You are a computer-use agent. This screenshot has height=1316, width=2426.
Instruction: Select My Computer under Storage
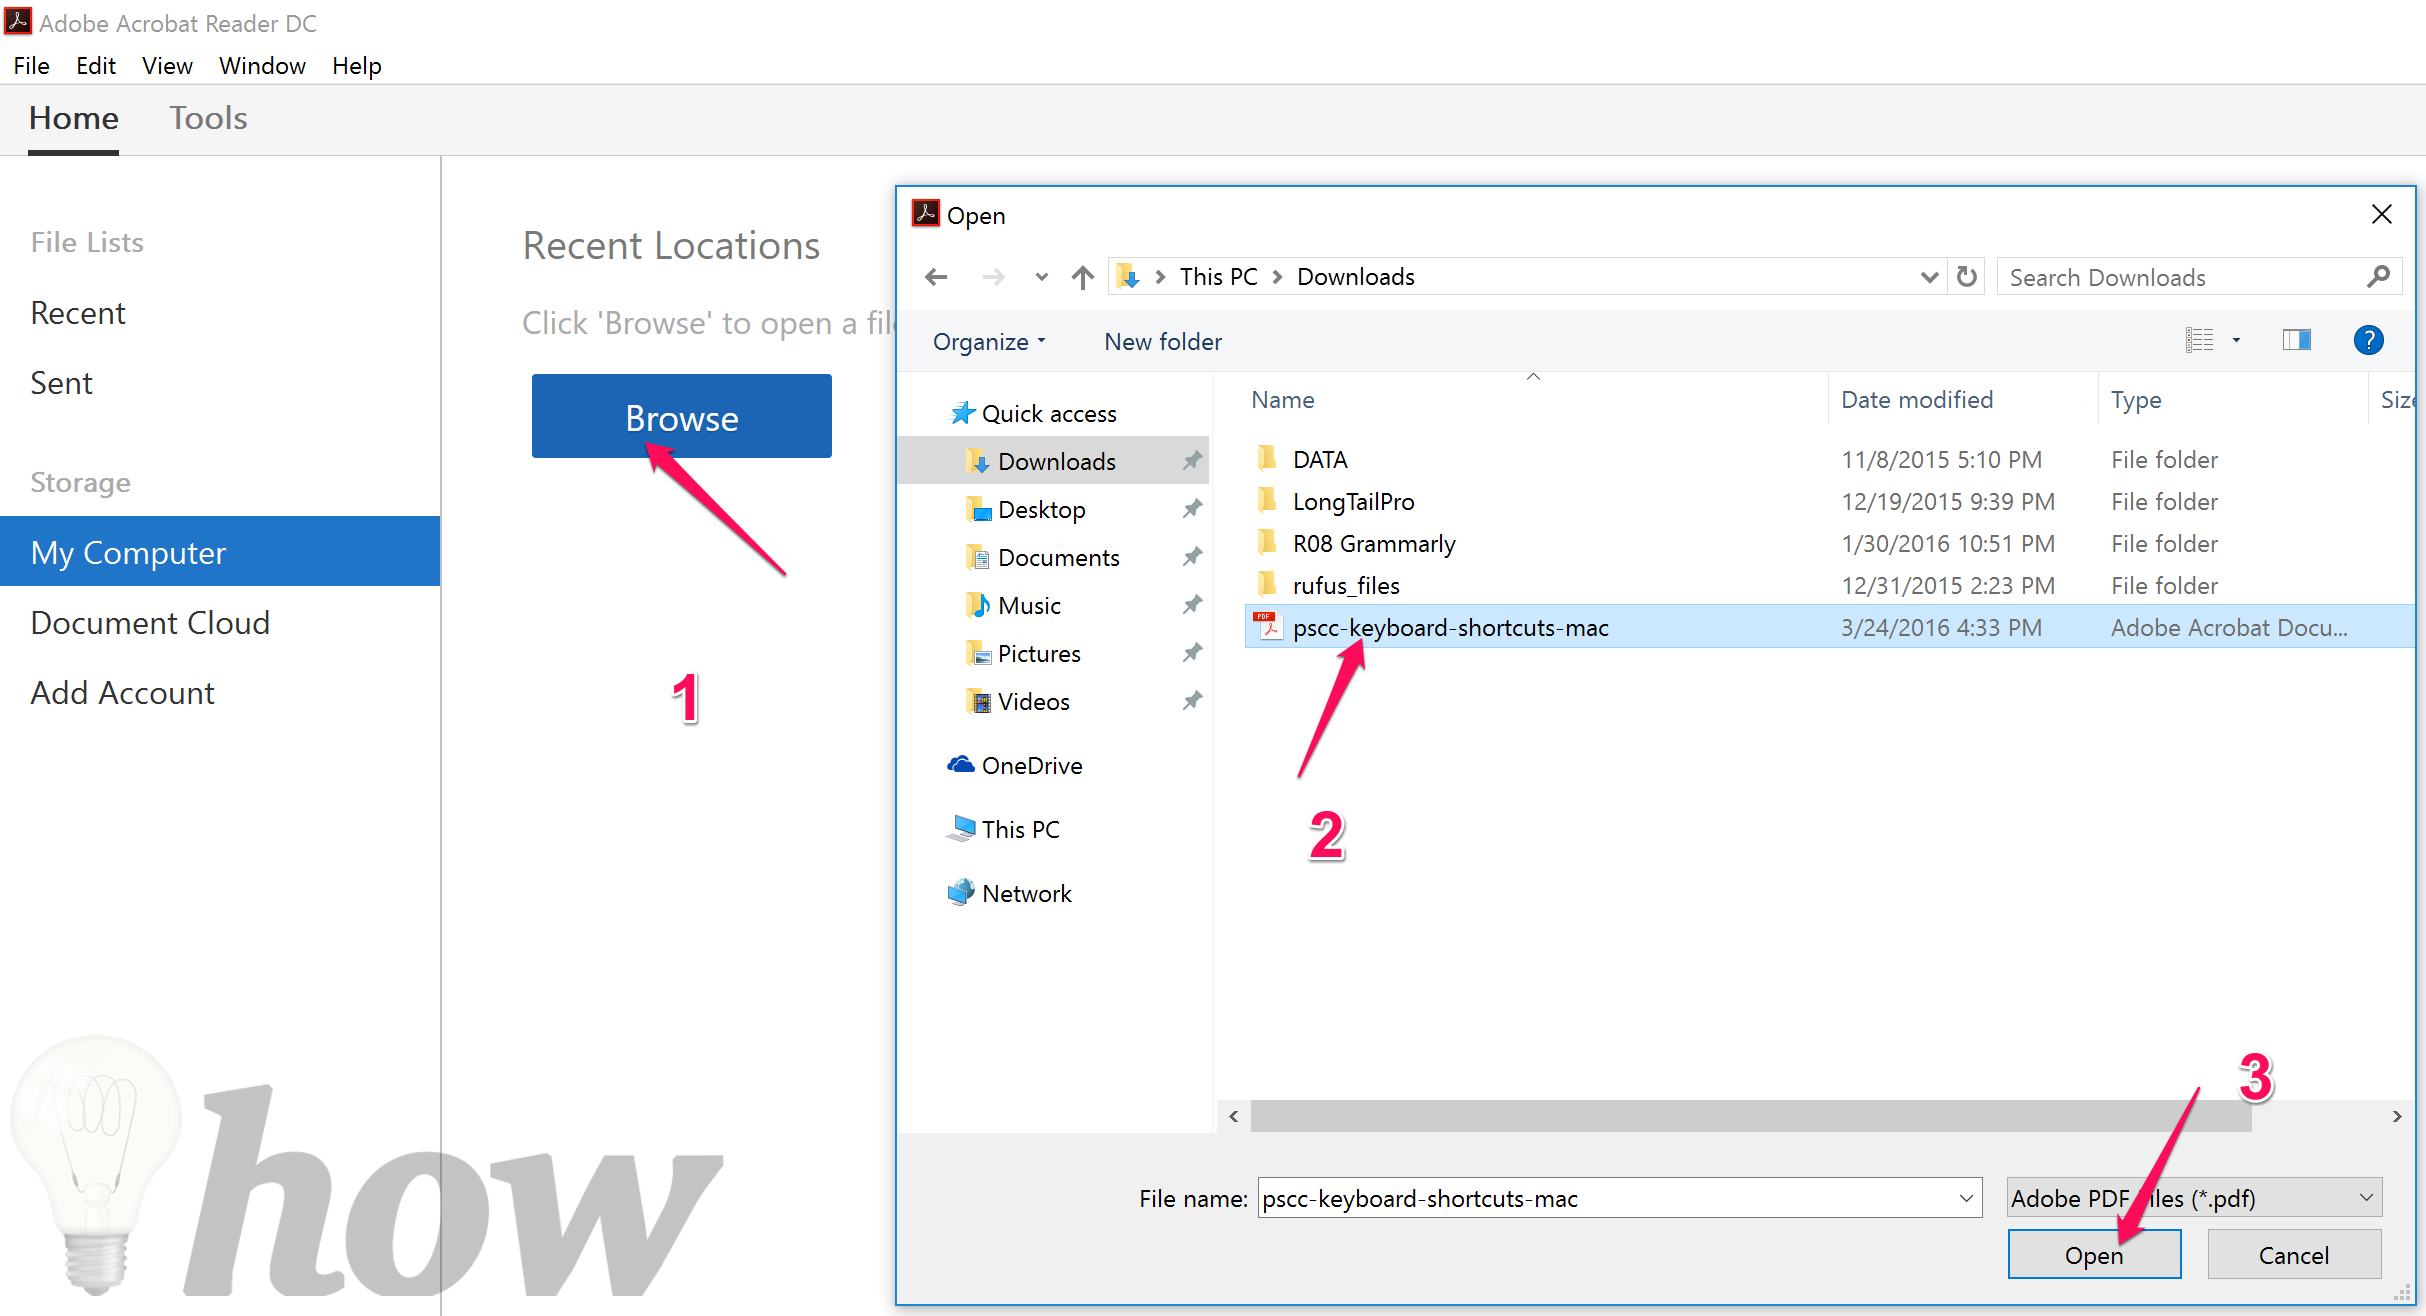coord(220,551)
